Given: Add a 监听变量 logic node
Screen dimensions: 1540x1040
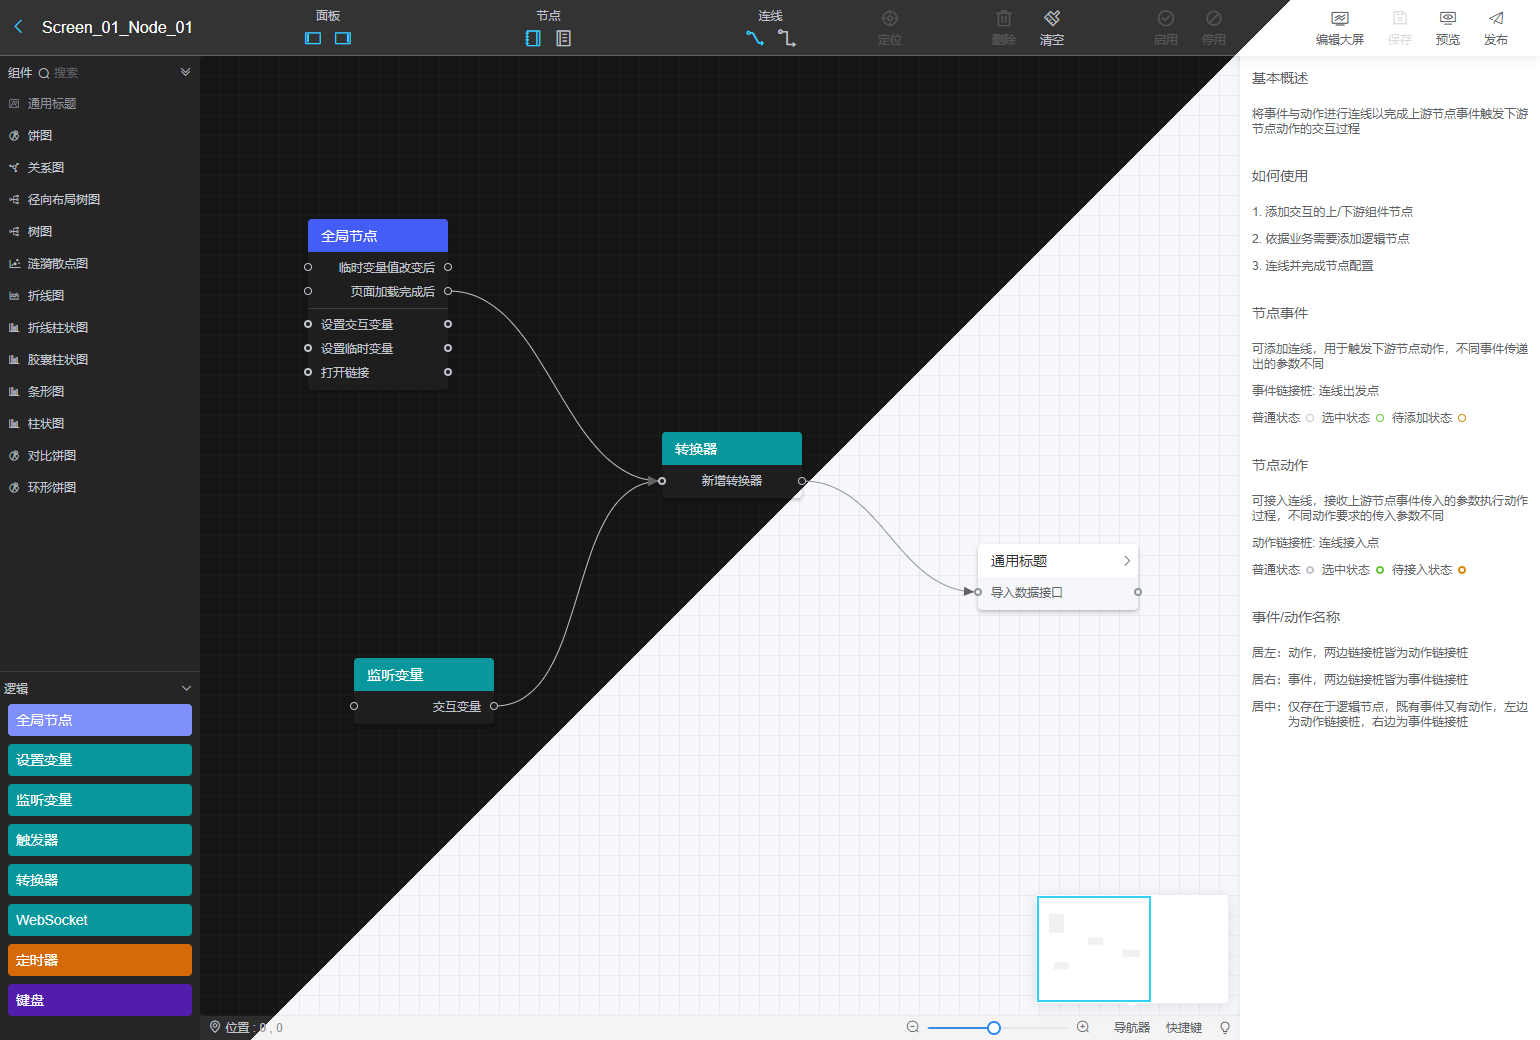Looking at the screenshot, I should click(100, 800).
